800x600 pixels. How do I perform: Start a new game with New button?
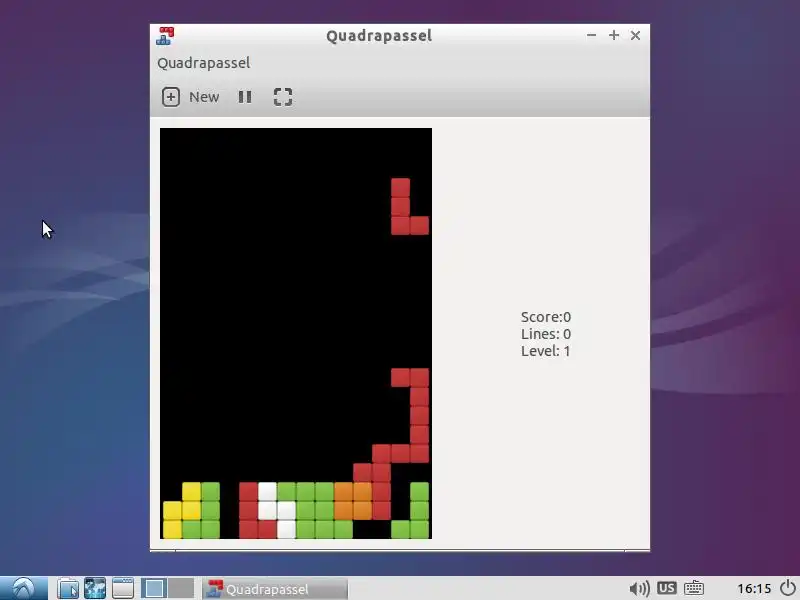click(x=190, y=97)
